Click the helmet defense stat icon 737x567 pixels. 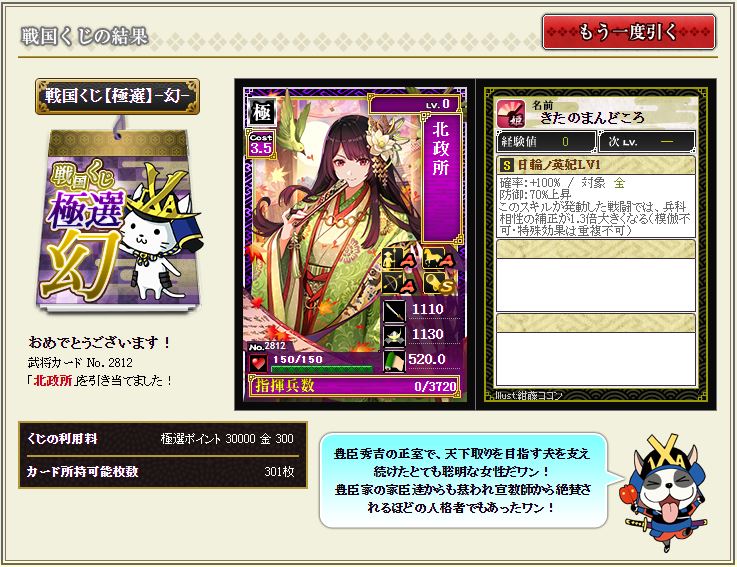coord(394,336)
